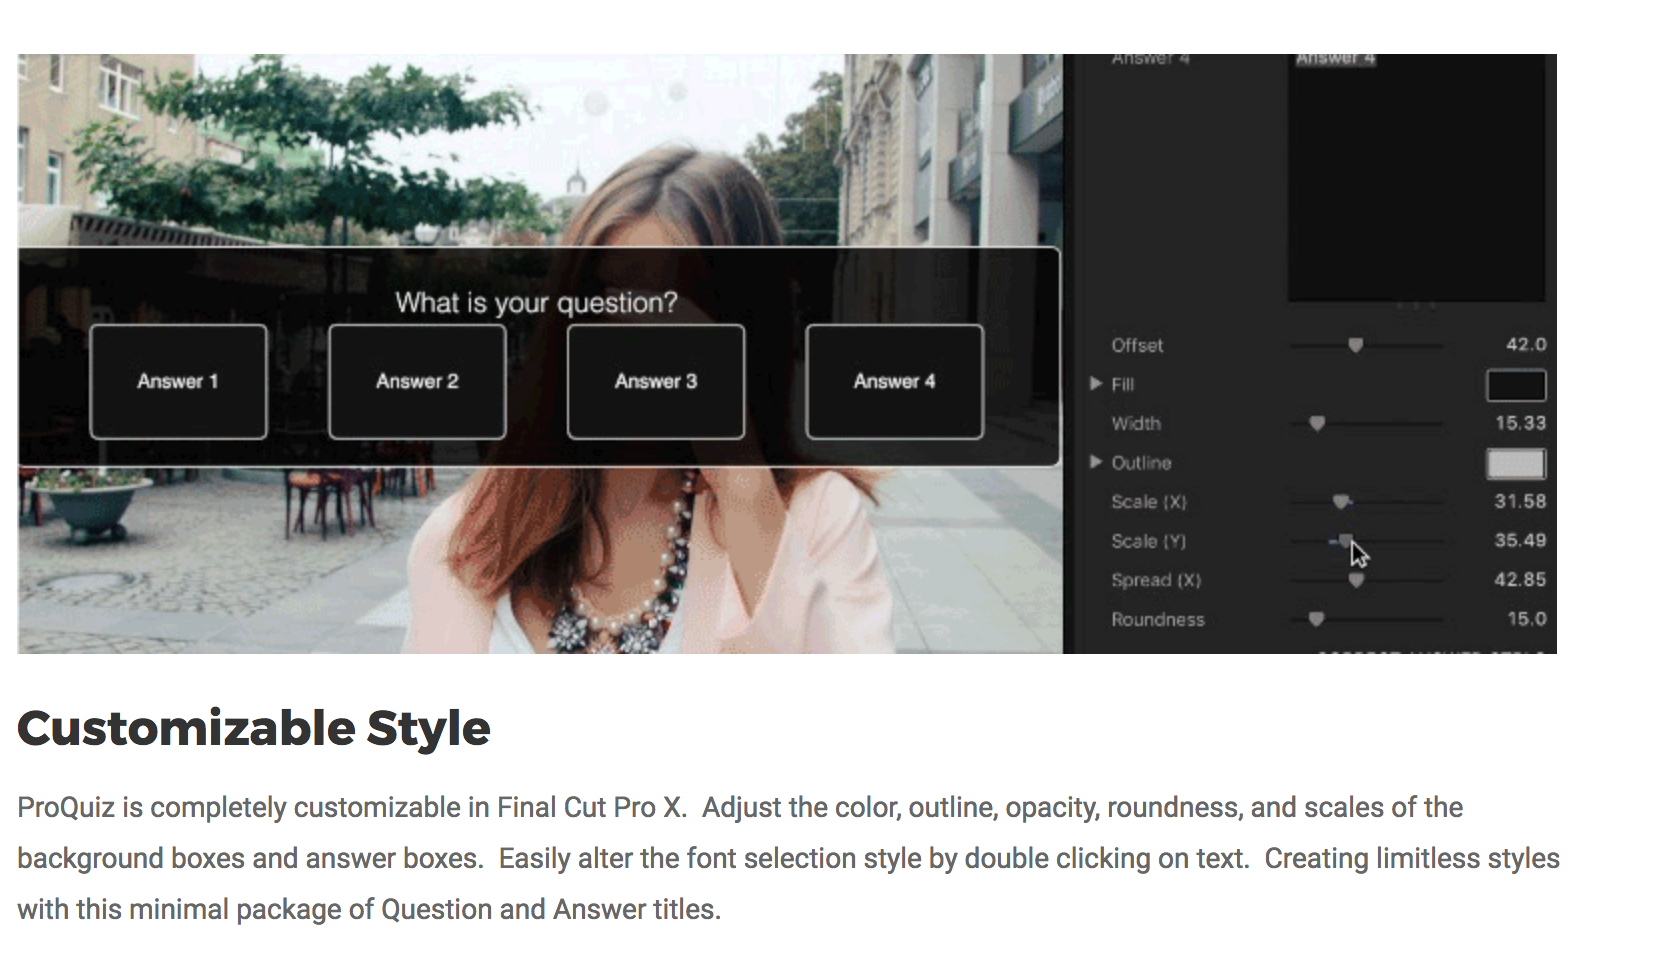The image size is (1672, 980).
Task: Click the Scale (X) slider handle
Action: pyautogui.click(x=1340, y=501)
